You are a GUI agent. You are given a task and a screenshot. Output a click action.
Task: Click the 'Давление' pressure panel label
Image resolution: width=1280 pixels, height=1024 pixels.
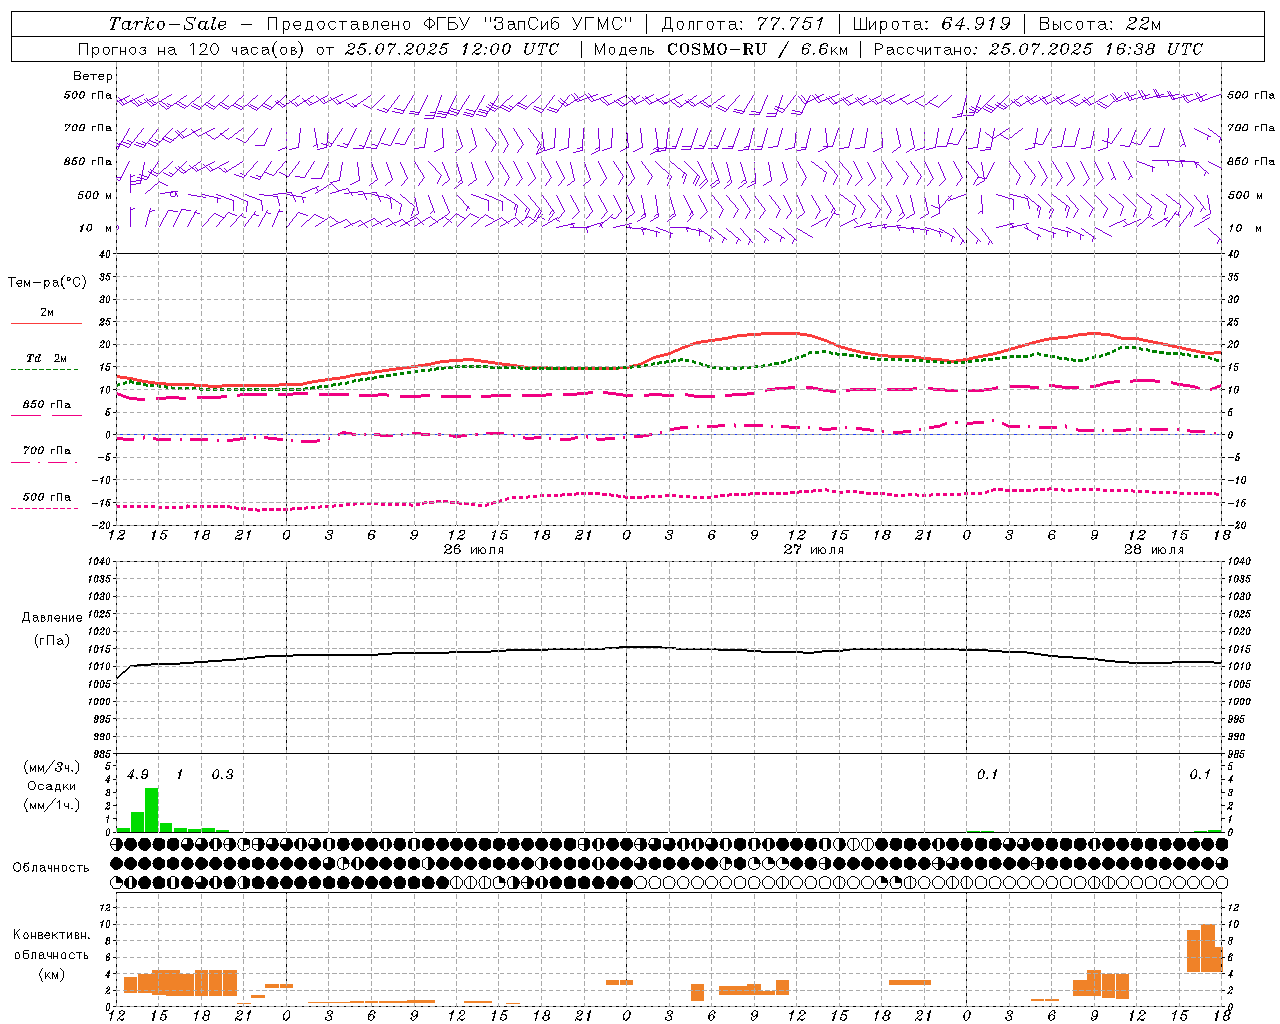52,618
